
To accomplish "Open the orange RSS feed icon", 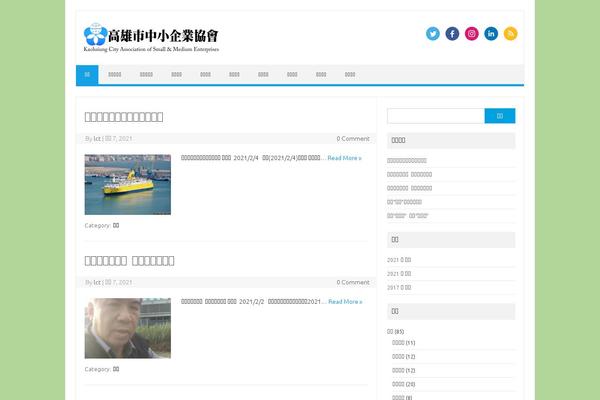I will [510, 34].
